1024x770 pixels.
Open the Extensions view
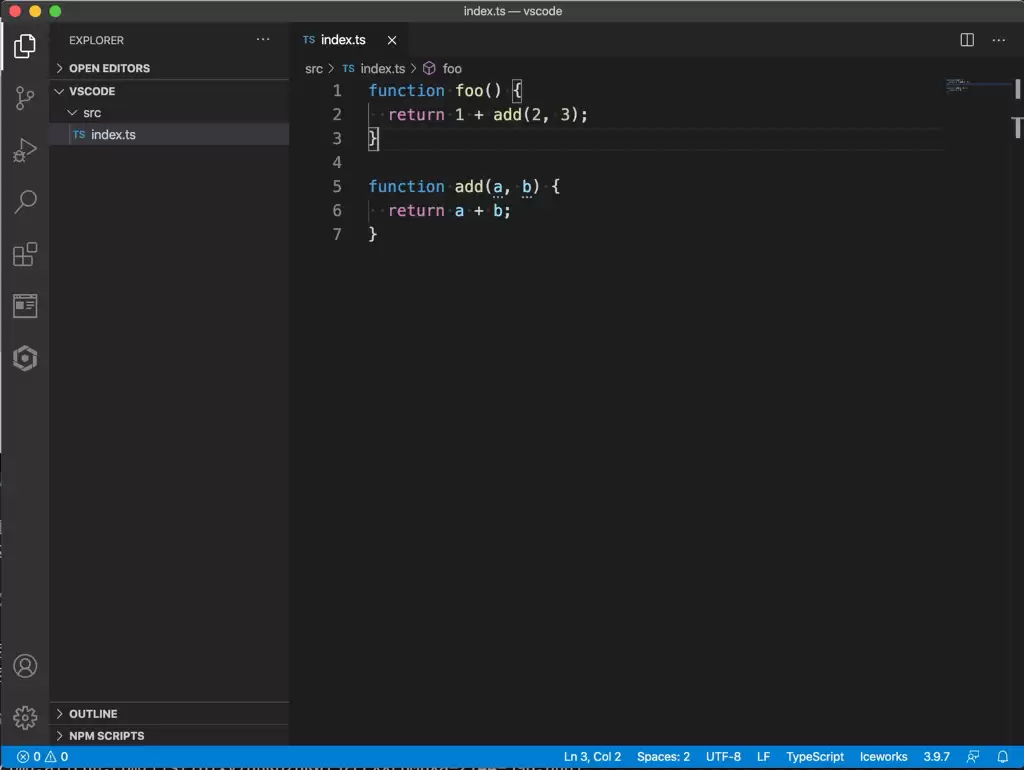pyautogui.click(x=25, y=254)
